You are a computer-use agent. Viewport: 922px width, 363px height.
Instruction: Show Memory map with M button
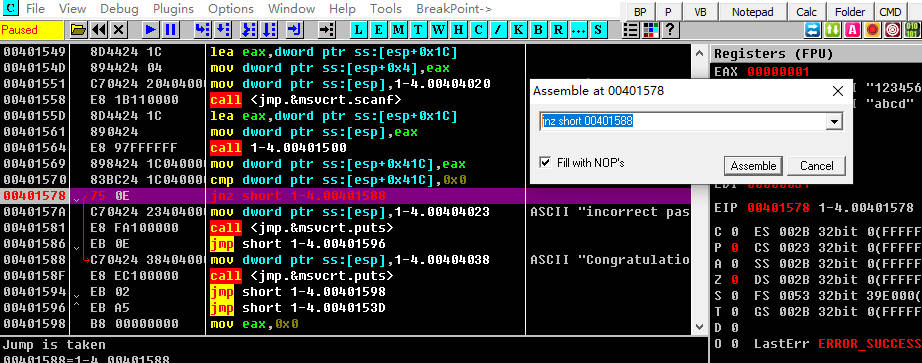click(x=399, y=29)
